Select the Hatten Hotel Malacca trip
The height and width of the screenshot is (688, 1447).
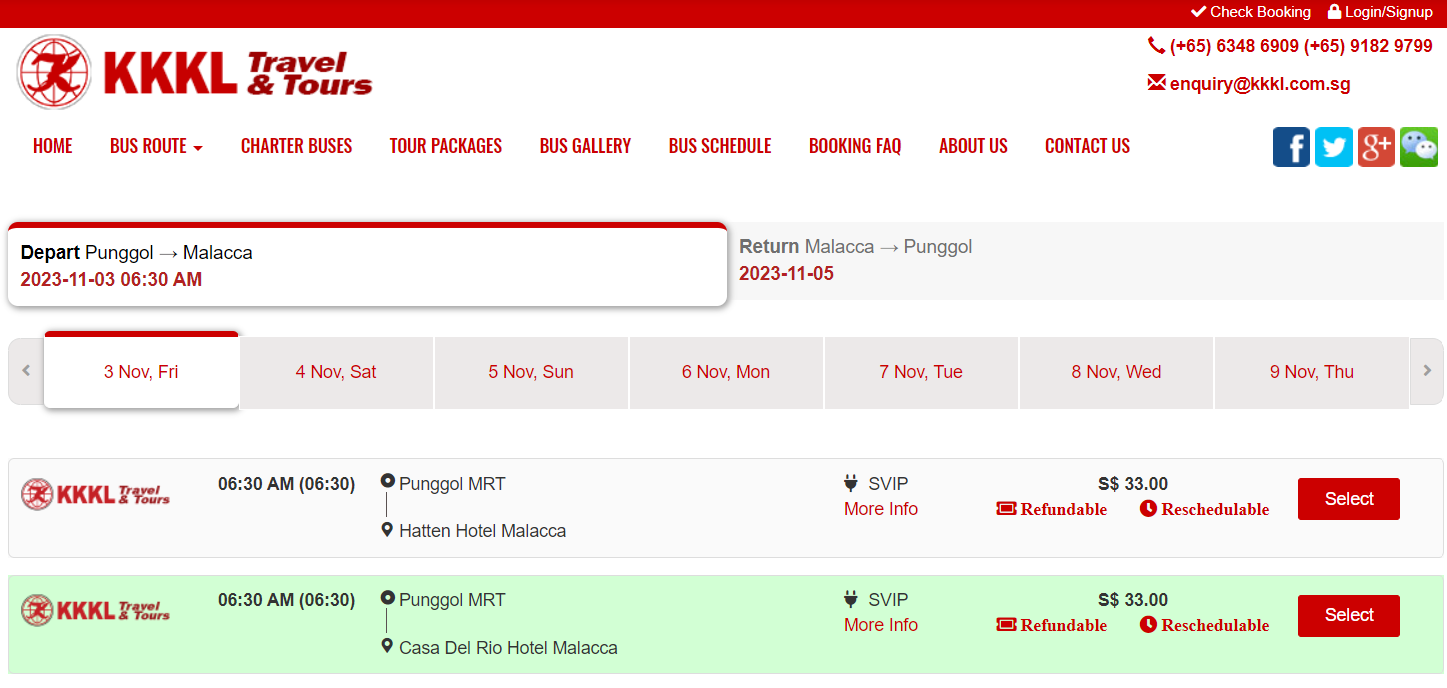pos(1348,499)
